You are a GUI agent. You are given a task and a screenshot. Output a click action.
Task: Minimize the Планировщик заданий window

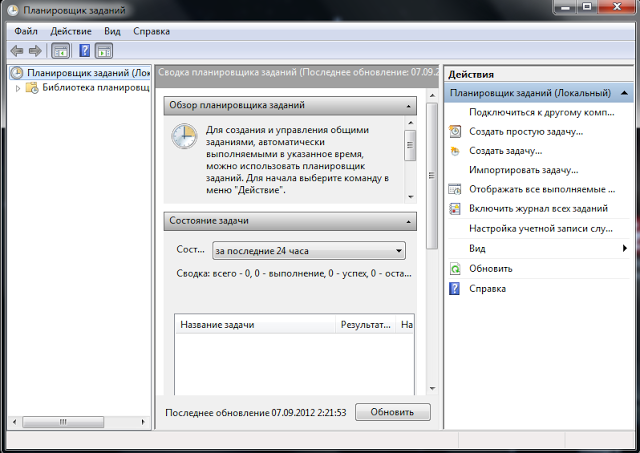click(x=565, y=7)
